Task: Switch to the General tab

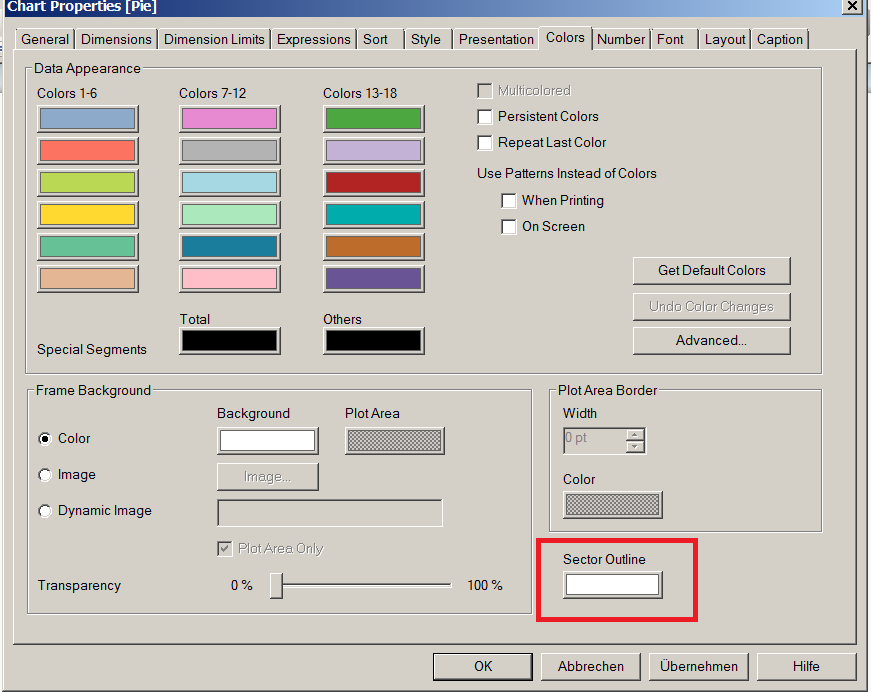Action: tap(45, 39)
